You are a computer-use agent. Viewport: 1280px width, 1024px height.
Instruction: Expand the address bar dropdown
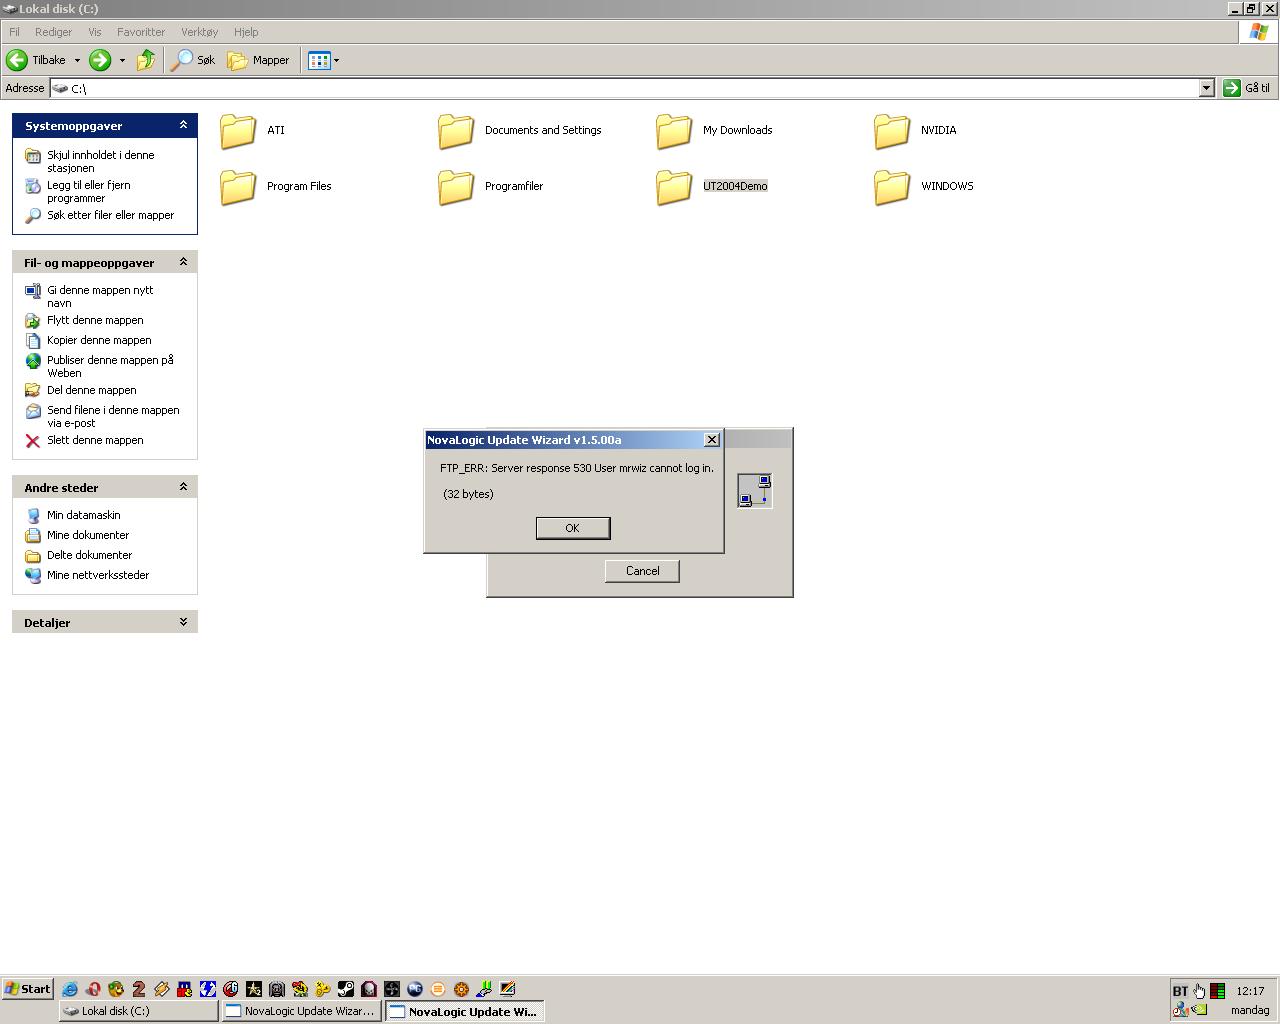point(1206,88)
